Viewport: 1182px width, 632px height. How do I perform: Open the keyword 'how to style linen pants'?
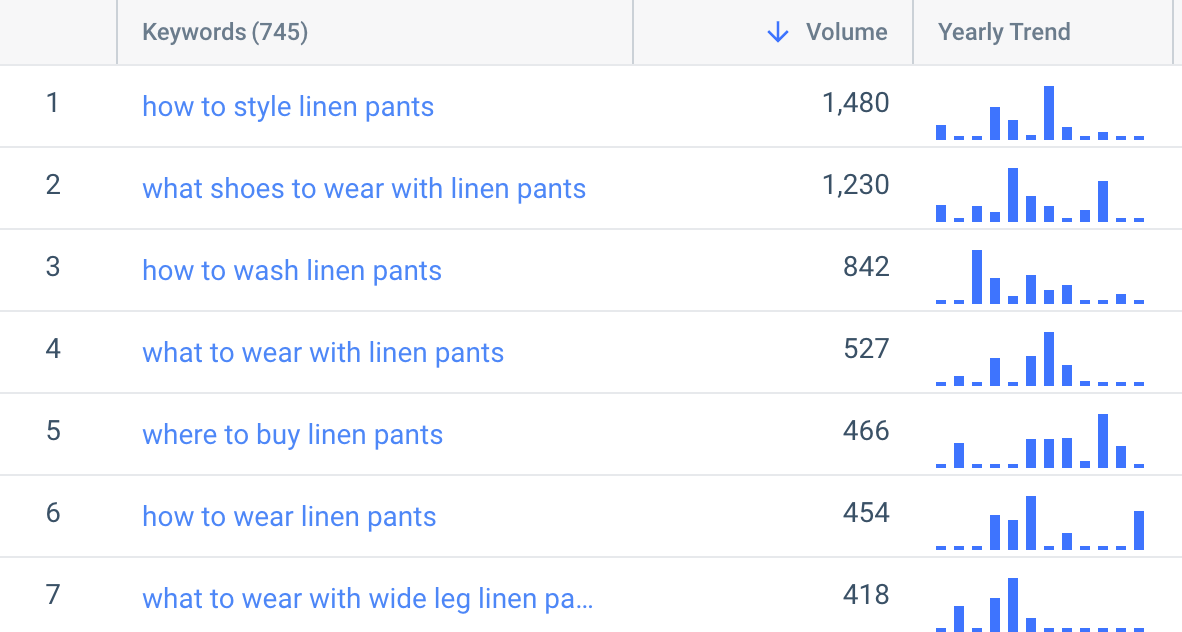288,106
